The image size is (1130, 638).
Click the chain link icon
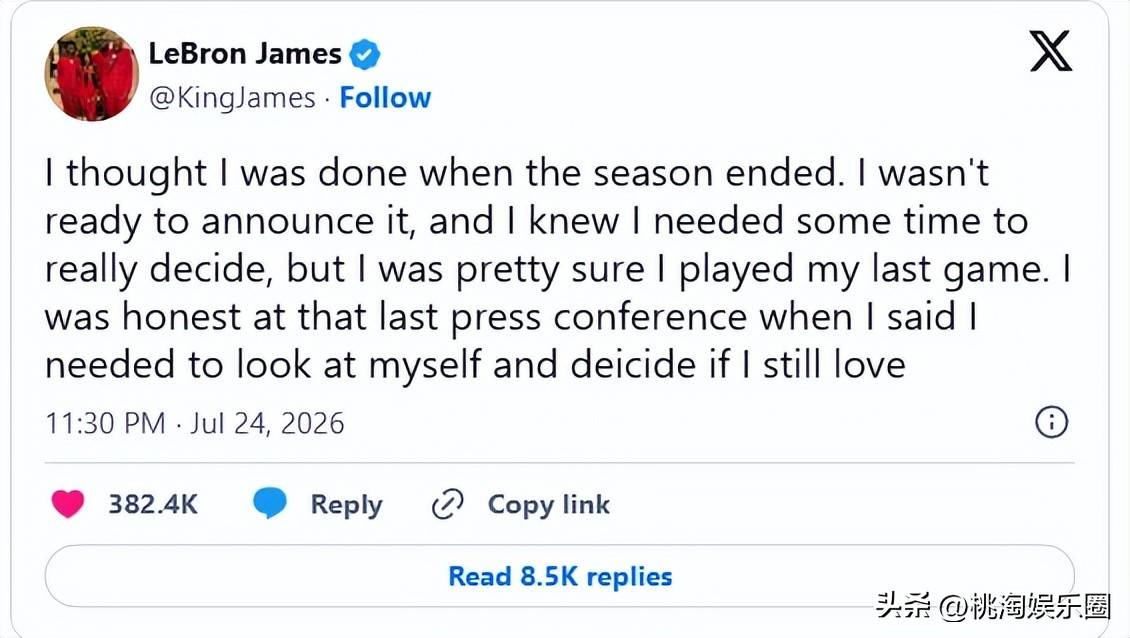[448, 504]
